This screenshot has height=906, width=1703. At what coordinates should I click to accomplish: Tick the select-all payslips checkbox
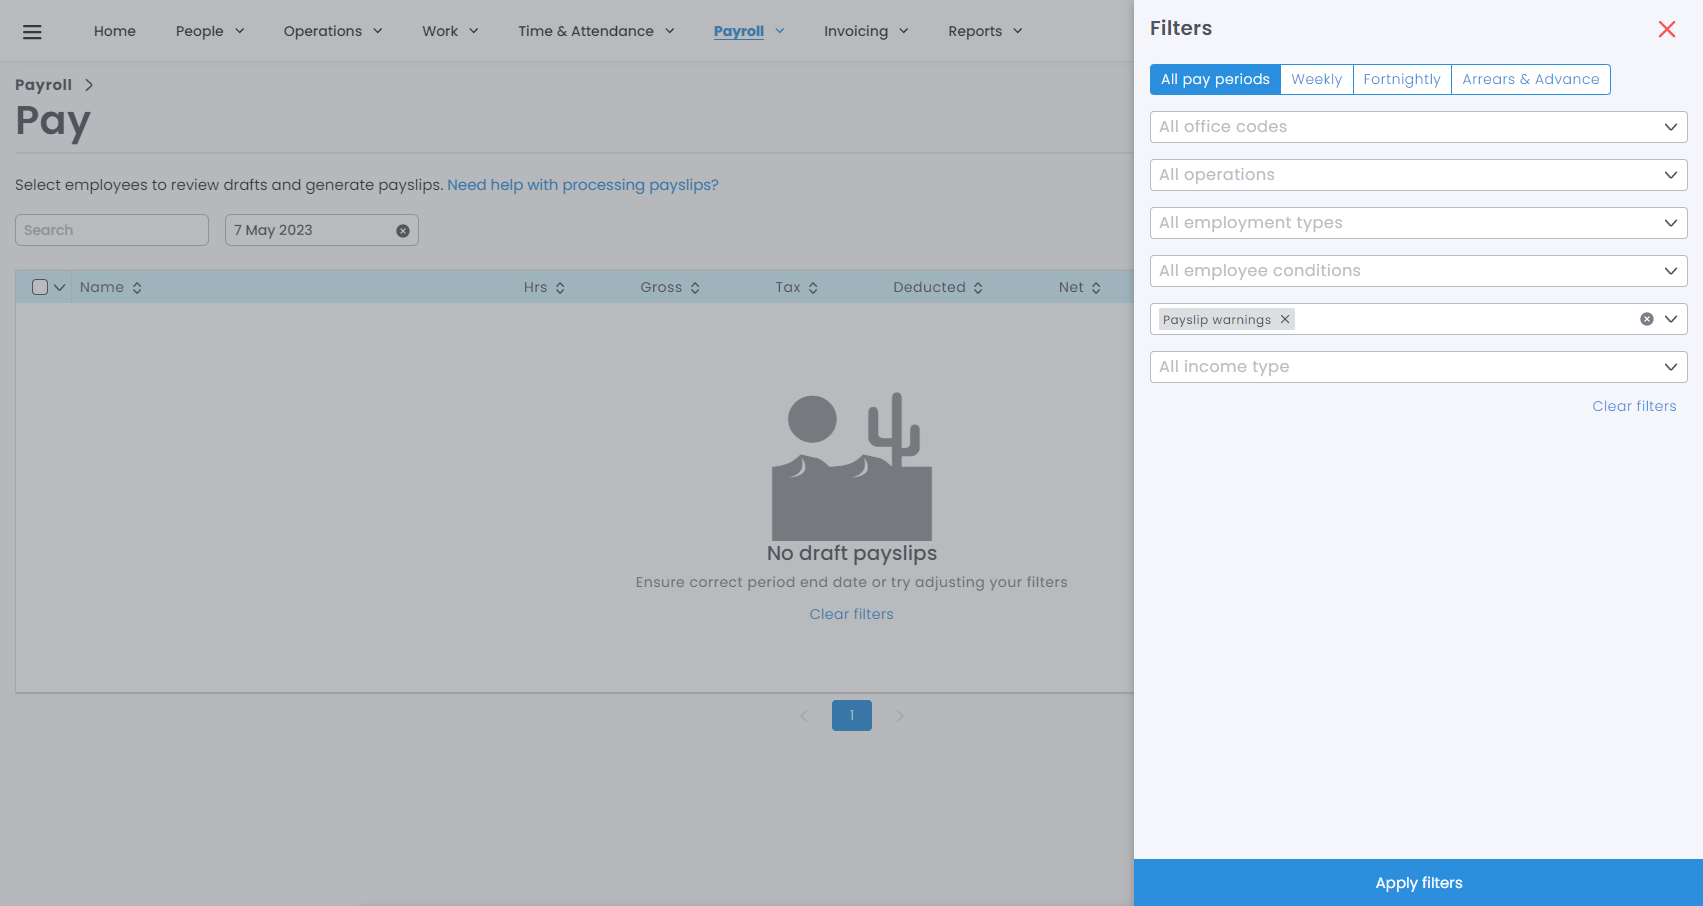40,288
